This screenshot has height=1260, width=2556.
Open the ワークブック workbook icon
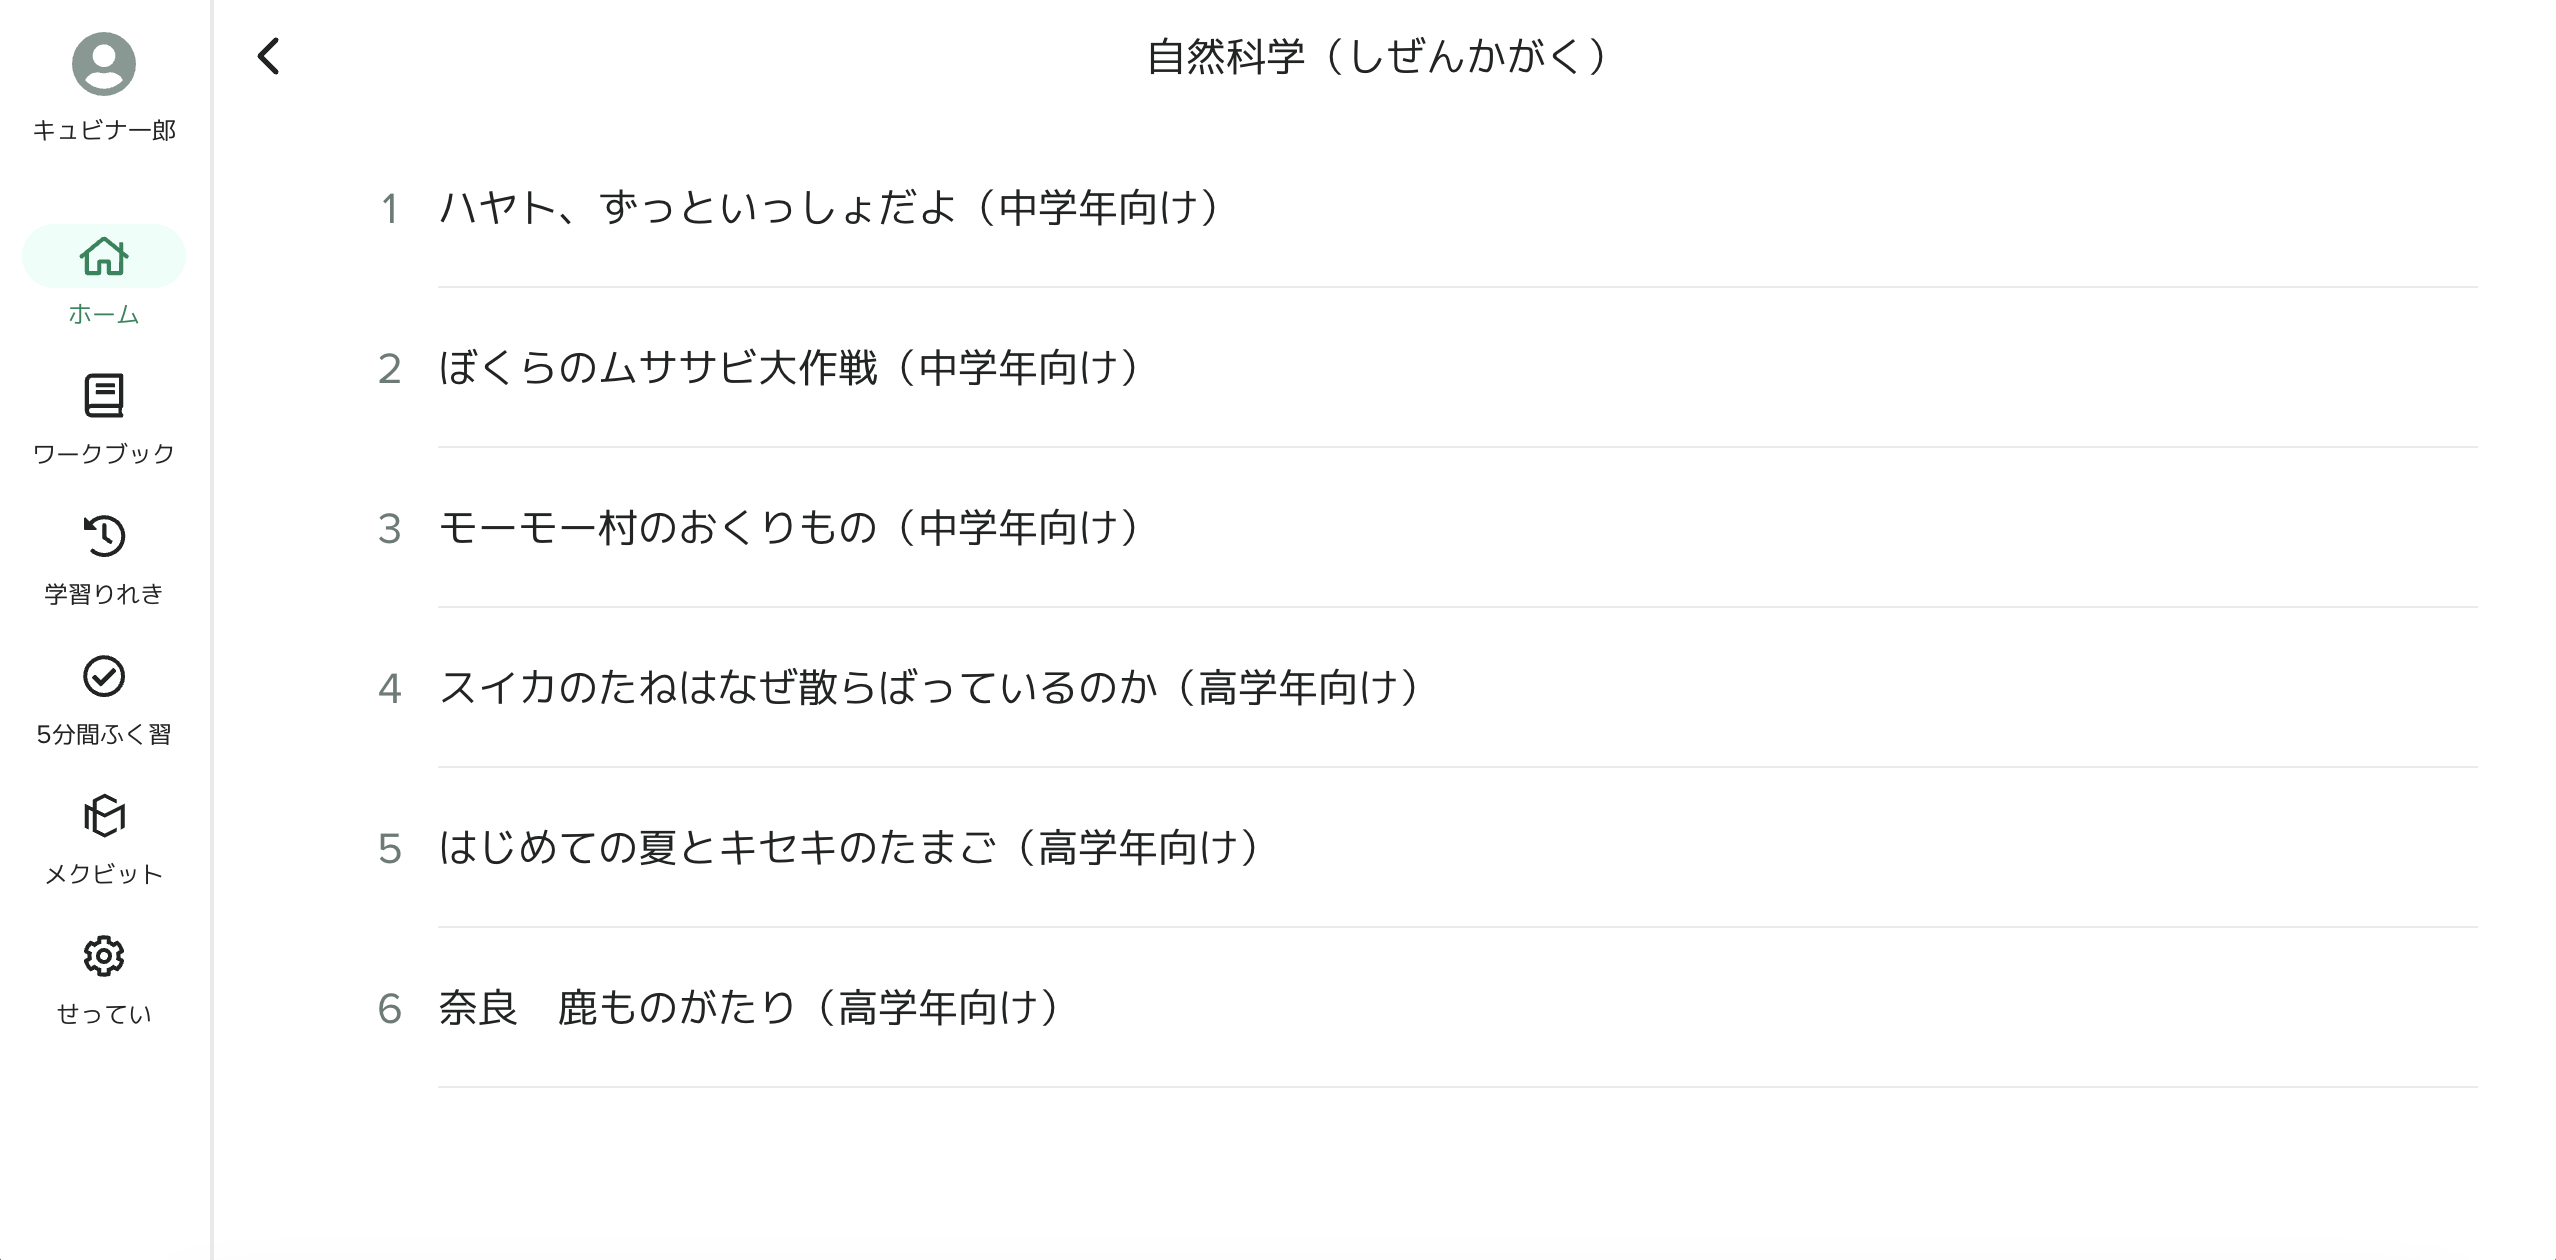(104, 396)
